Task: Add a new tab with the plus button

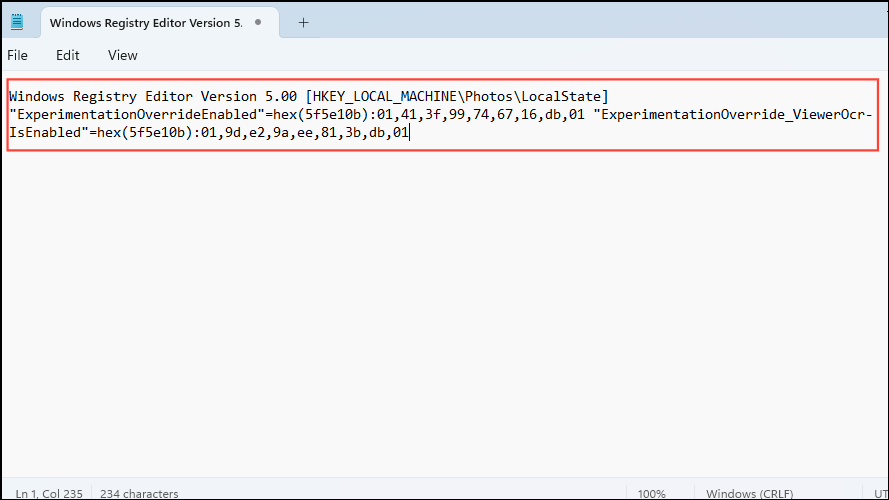Action: (x=303, y=22)
